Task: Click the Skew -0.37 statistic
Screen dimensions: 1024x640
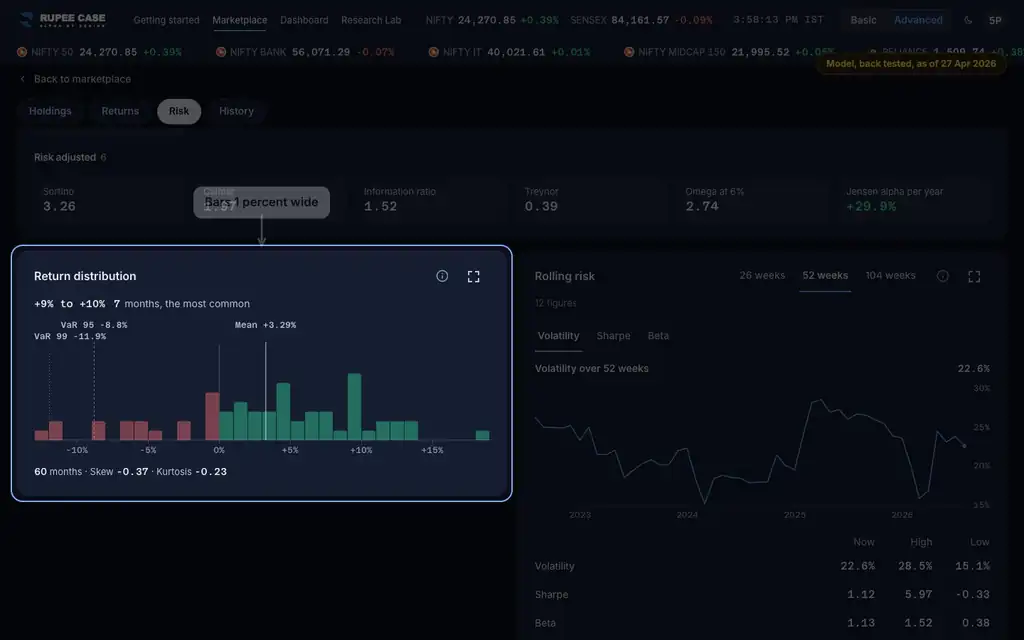Action: tap(119, 472)
